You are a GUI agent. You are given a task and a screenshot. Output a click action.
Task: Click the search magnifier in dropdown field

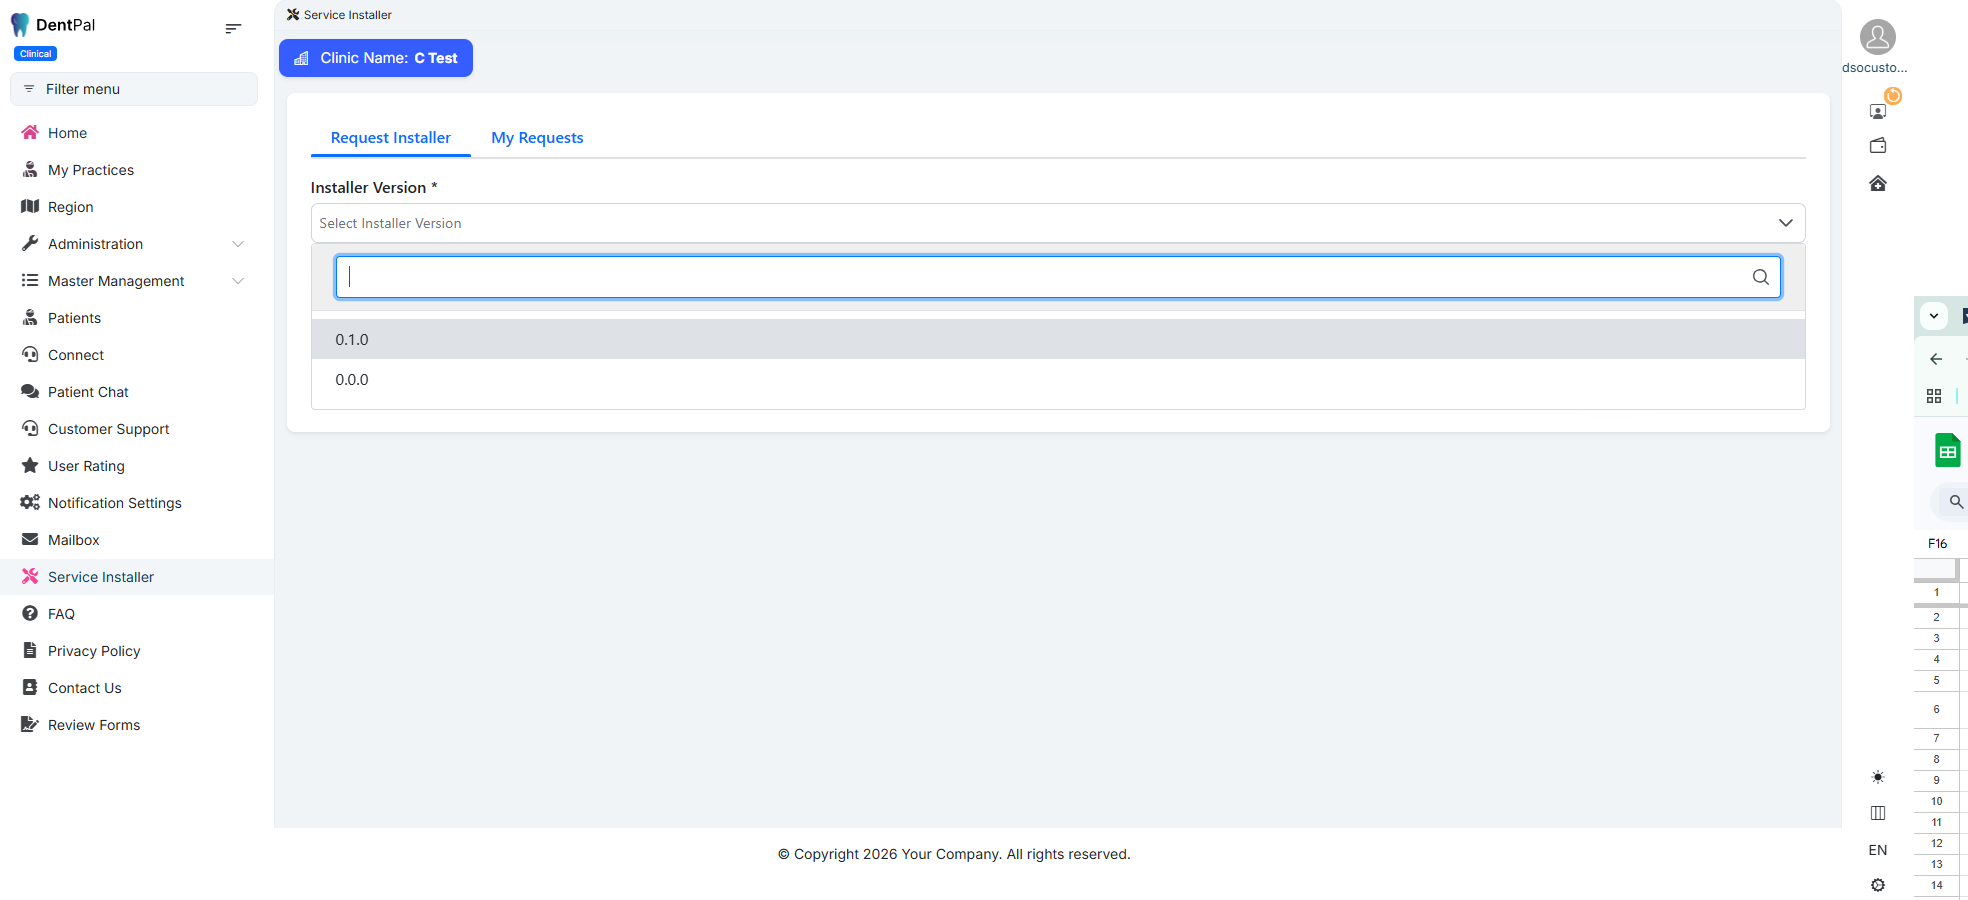click(x=1760, y=277)
